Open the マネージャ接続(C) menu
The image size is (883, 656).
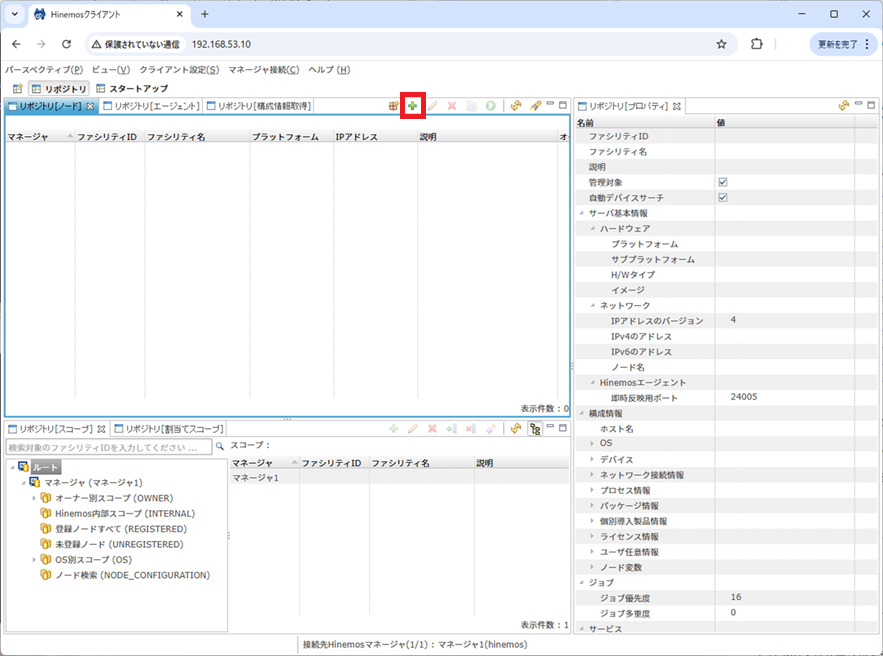point(264,70)
